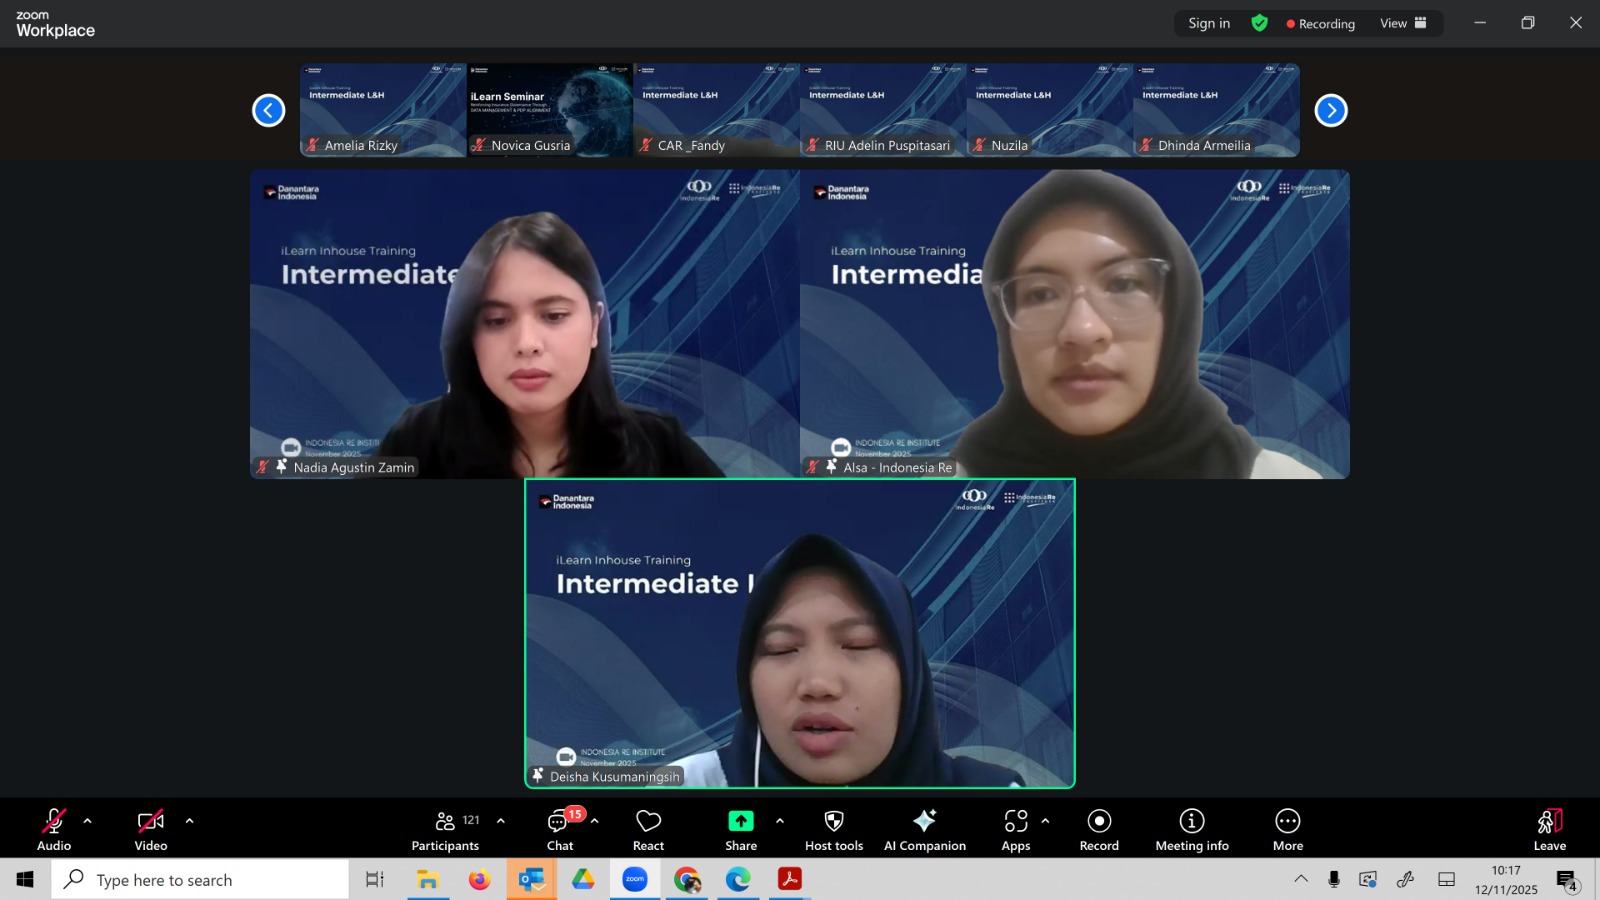Image resolution: width=1600 pixels, height=900 pixels.
Task: Click the Sign in button
Action: 1209,23
